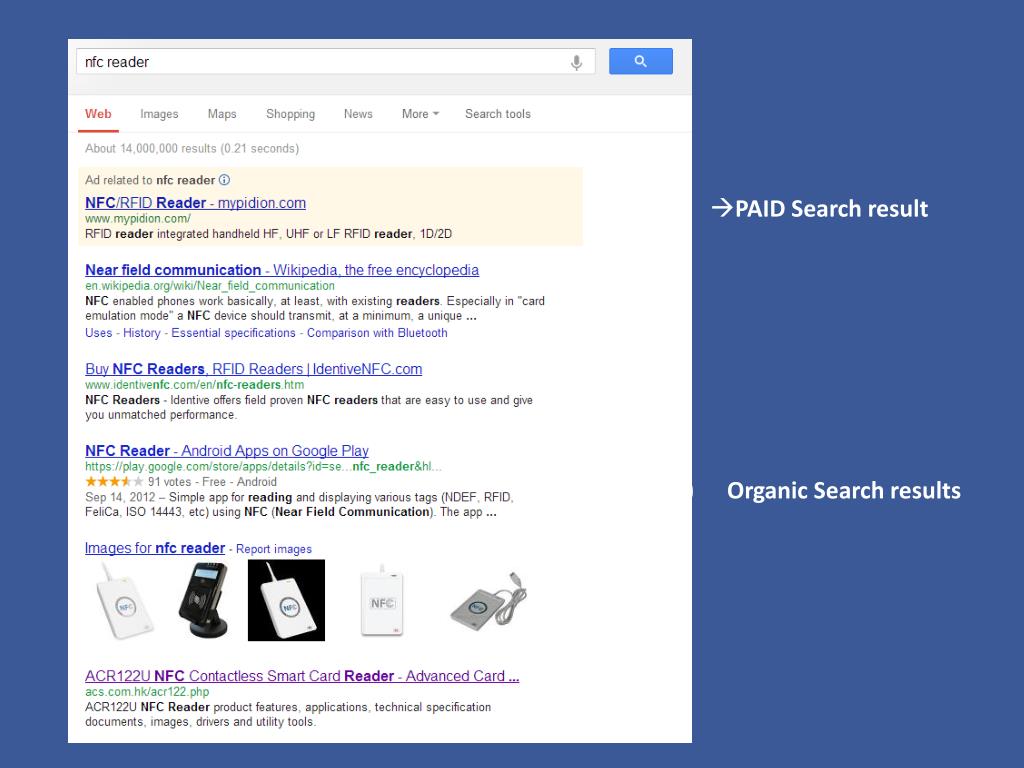Open Search tools options
This screenshot has width=1024, height=768.
(498, 114)
